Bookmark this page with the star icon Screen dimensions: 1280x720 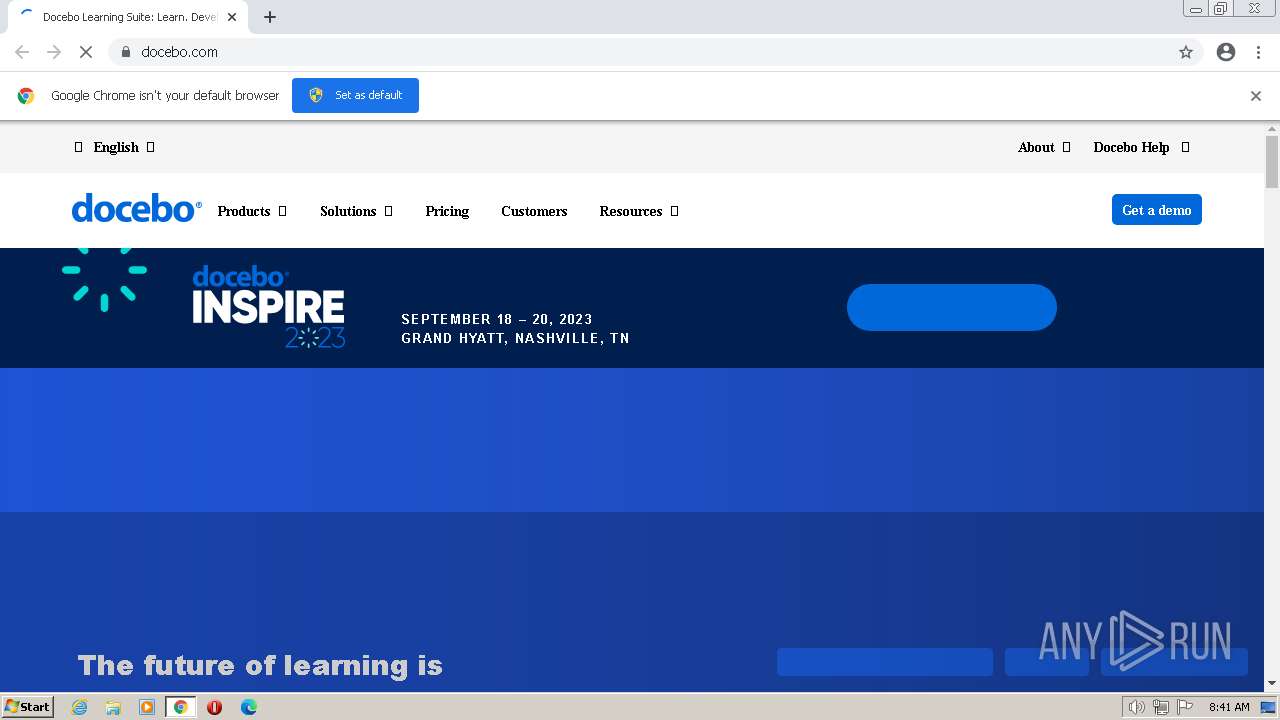[x=1186, y=52]
